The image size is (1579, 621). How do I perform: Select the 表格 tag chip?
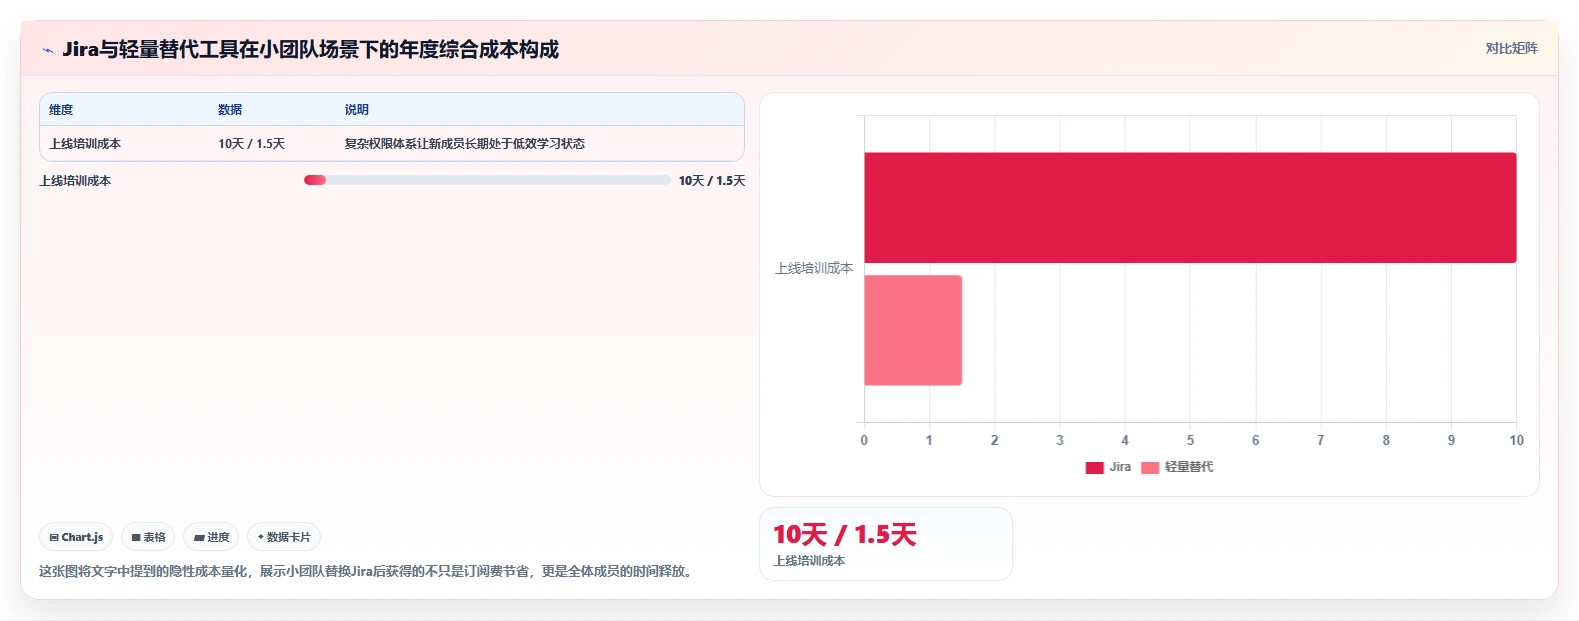point(148,537)
